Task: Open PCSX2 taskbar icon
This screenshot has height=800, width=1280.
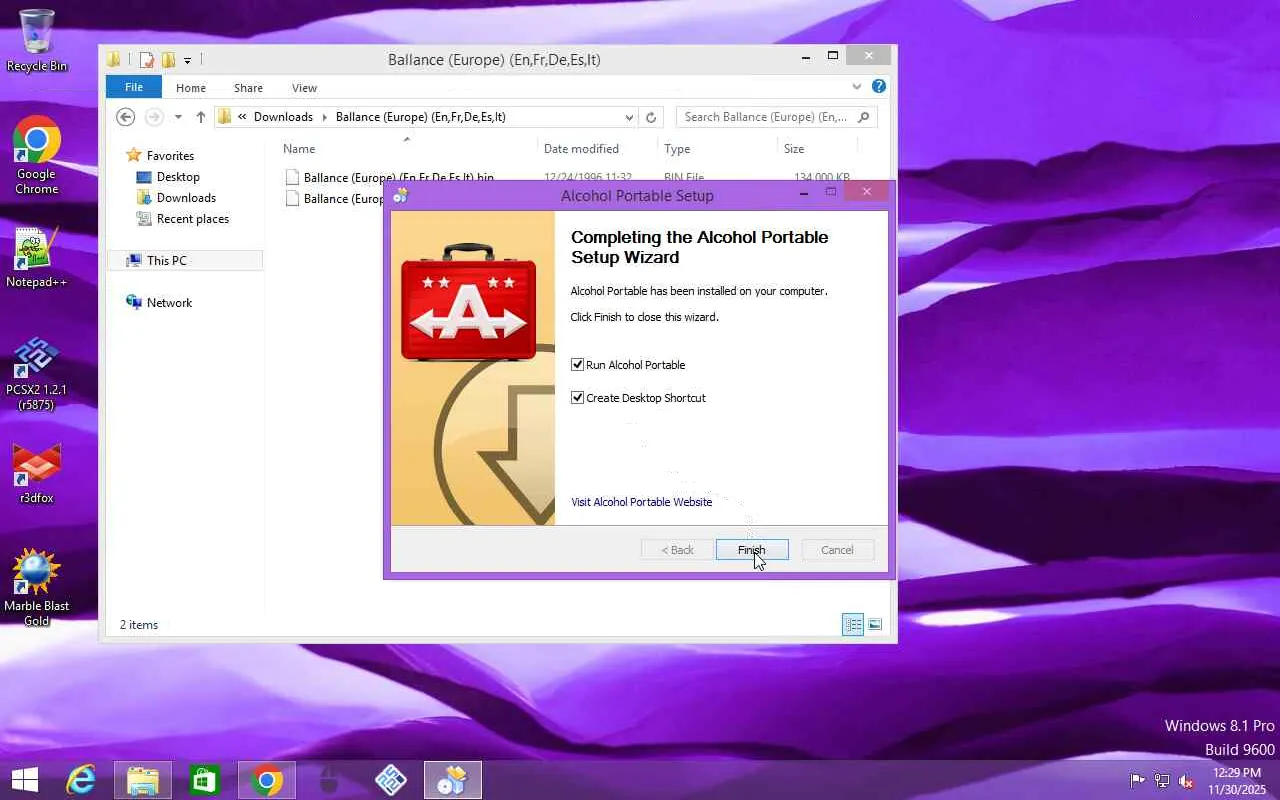Action: (391, 780)
